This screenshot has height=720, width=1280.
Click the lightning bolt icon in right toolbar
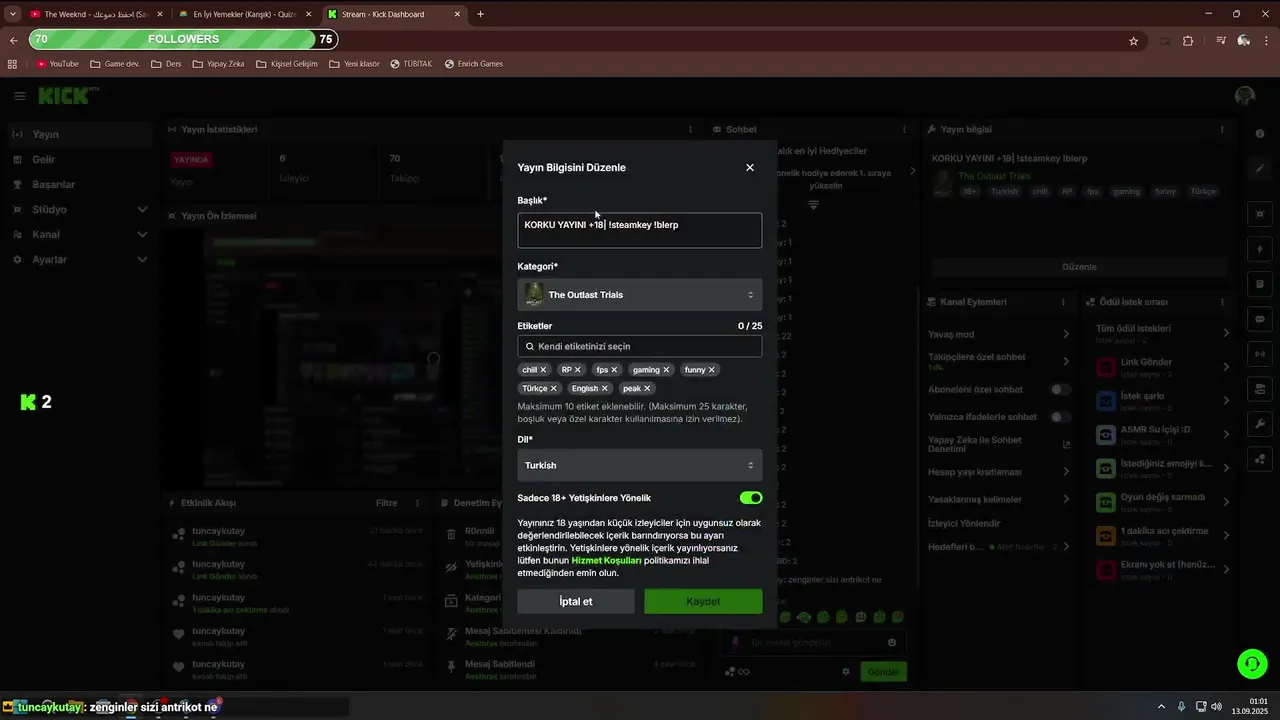tap(1260, 249)
